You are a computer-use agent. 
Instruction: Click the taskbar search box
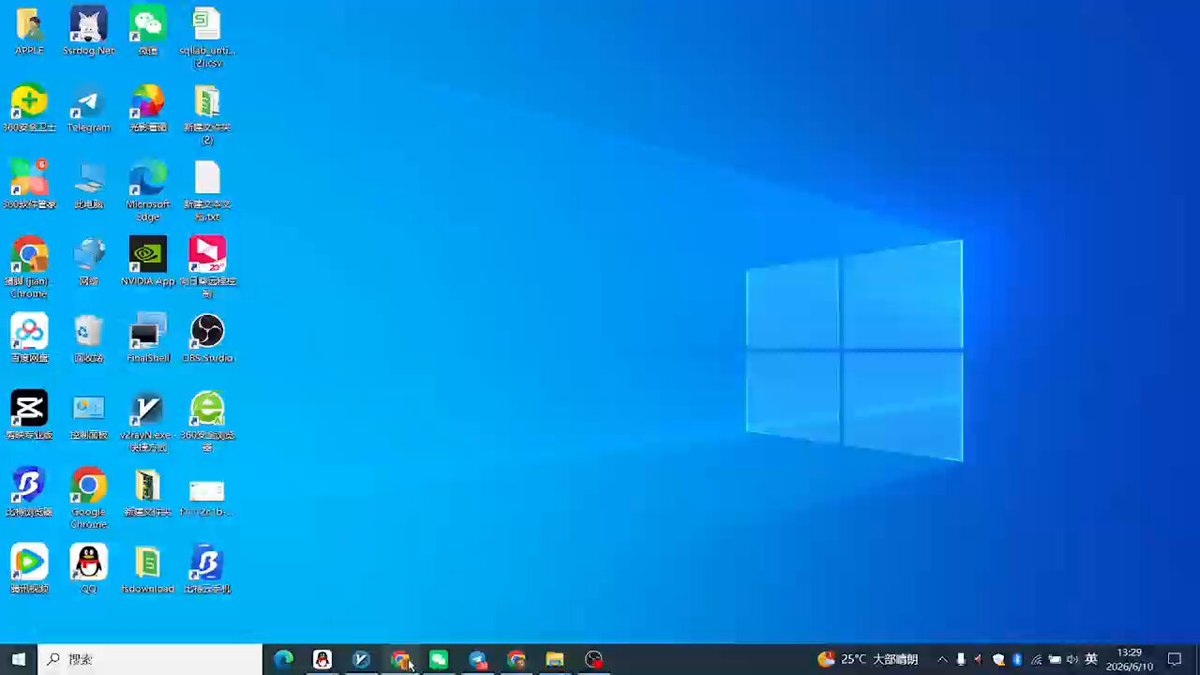click(x=150, y=660)
